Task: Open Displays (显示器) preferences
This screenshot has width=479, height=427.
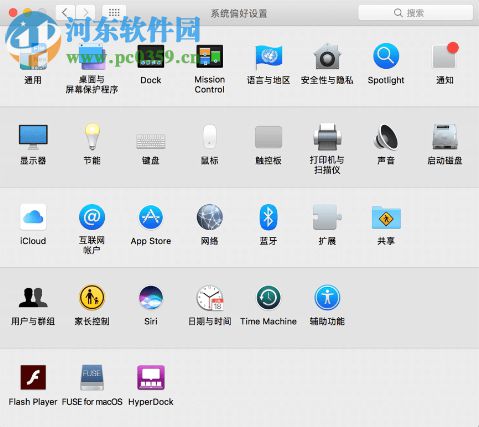Action: (x=33, y=137)
